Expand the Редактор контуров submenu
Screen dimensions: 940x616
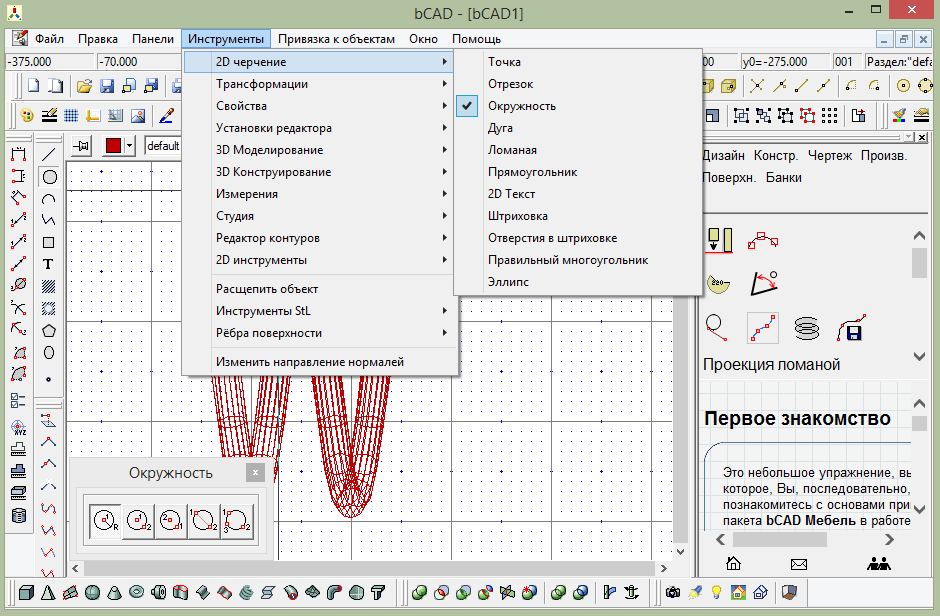320,238
